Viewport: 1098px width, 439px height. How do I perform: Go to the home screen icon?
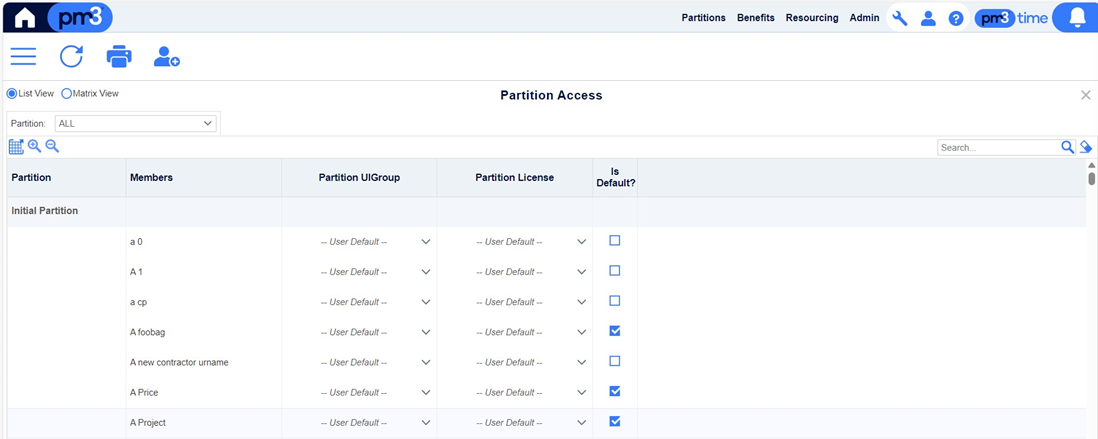pos(25,18)
